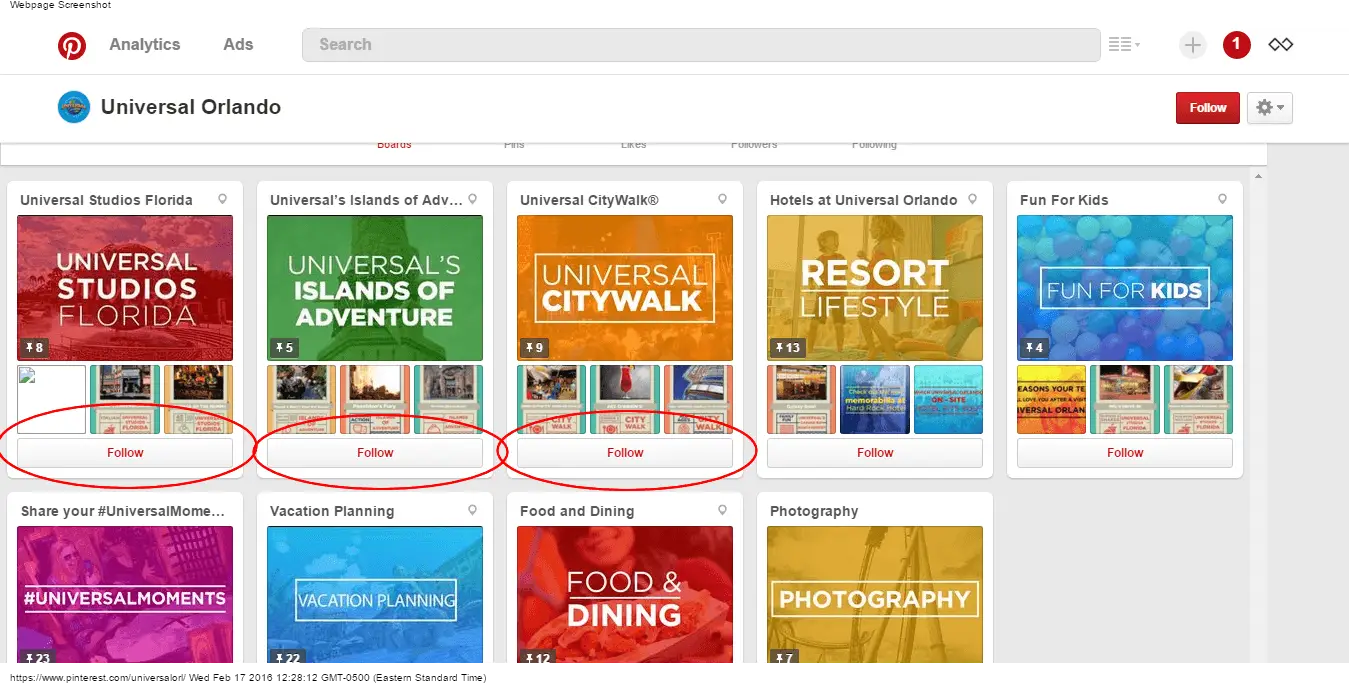This screenshot has width=1349, height=683.
Task: Click map pin icon on Universal CityWalk
Action: (723, 199)
